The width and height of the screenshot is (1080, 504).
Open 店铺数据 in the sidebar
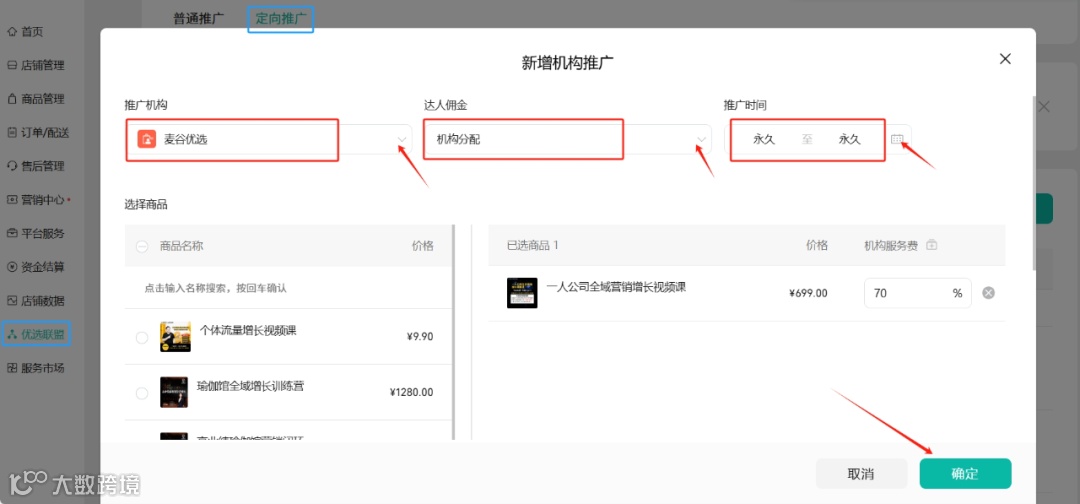pyautogui.click(x=36, y=301)
